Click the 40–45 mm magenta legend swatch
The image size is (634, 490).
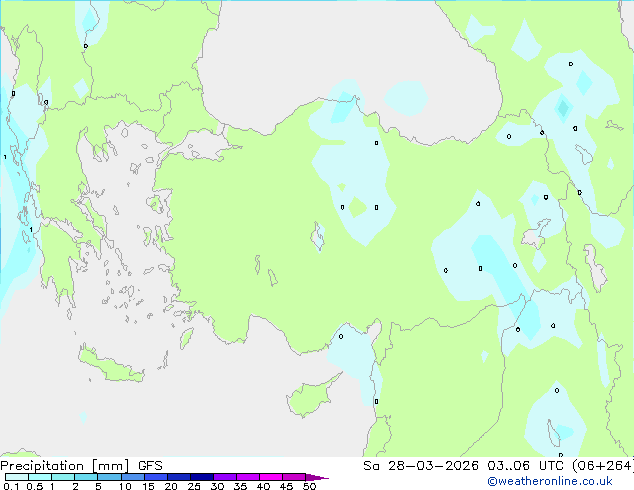click(x=271, y=477)
